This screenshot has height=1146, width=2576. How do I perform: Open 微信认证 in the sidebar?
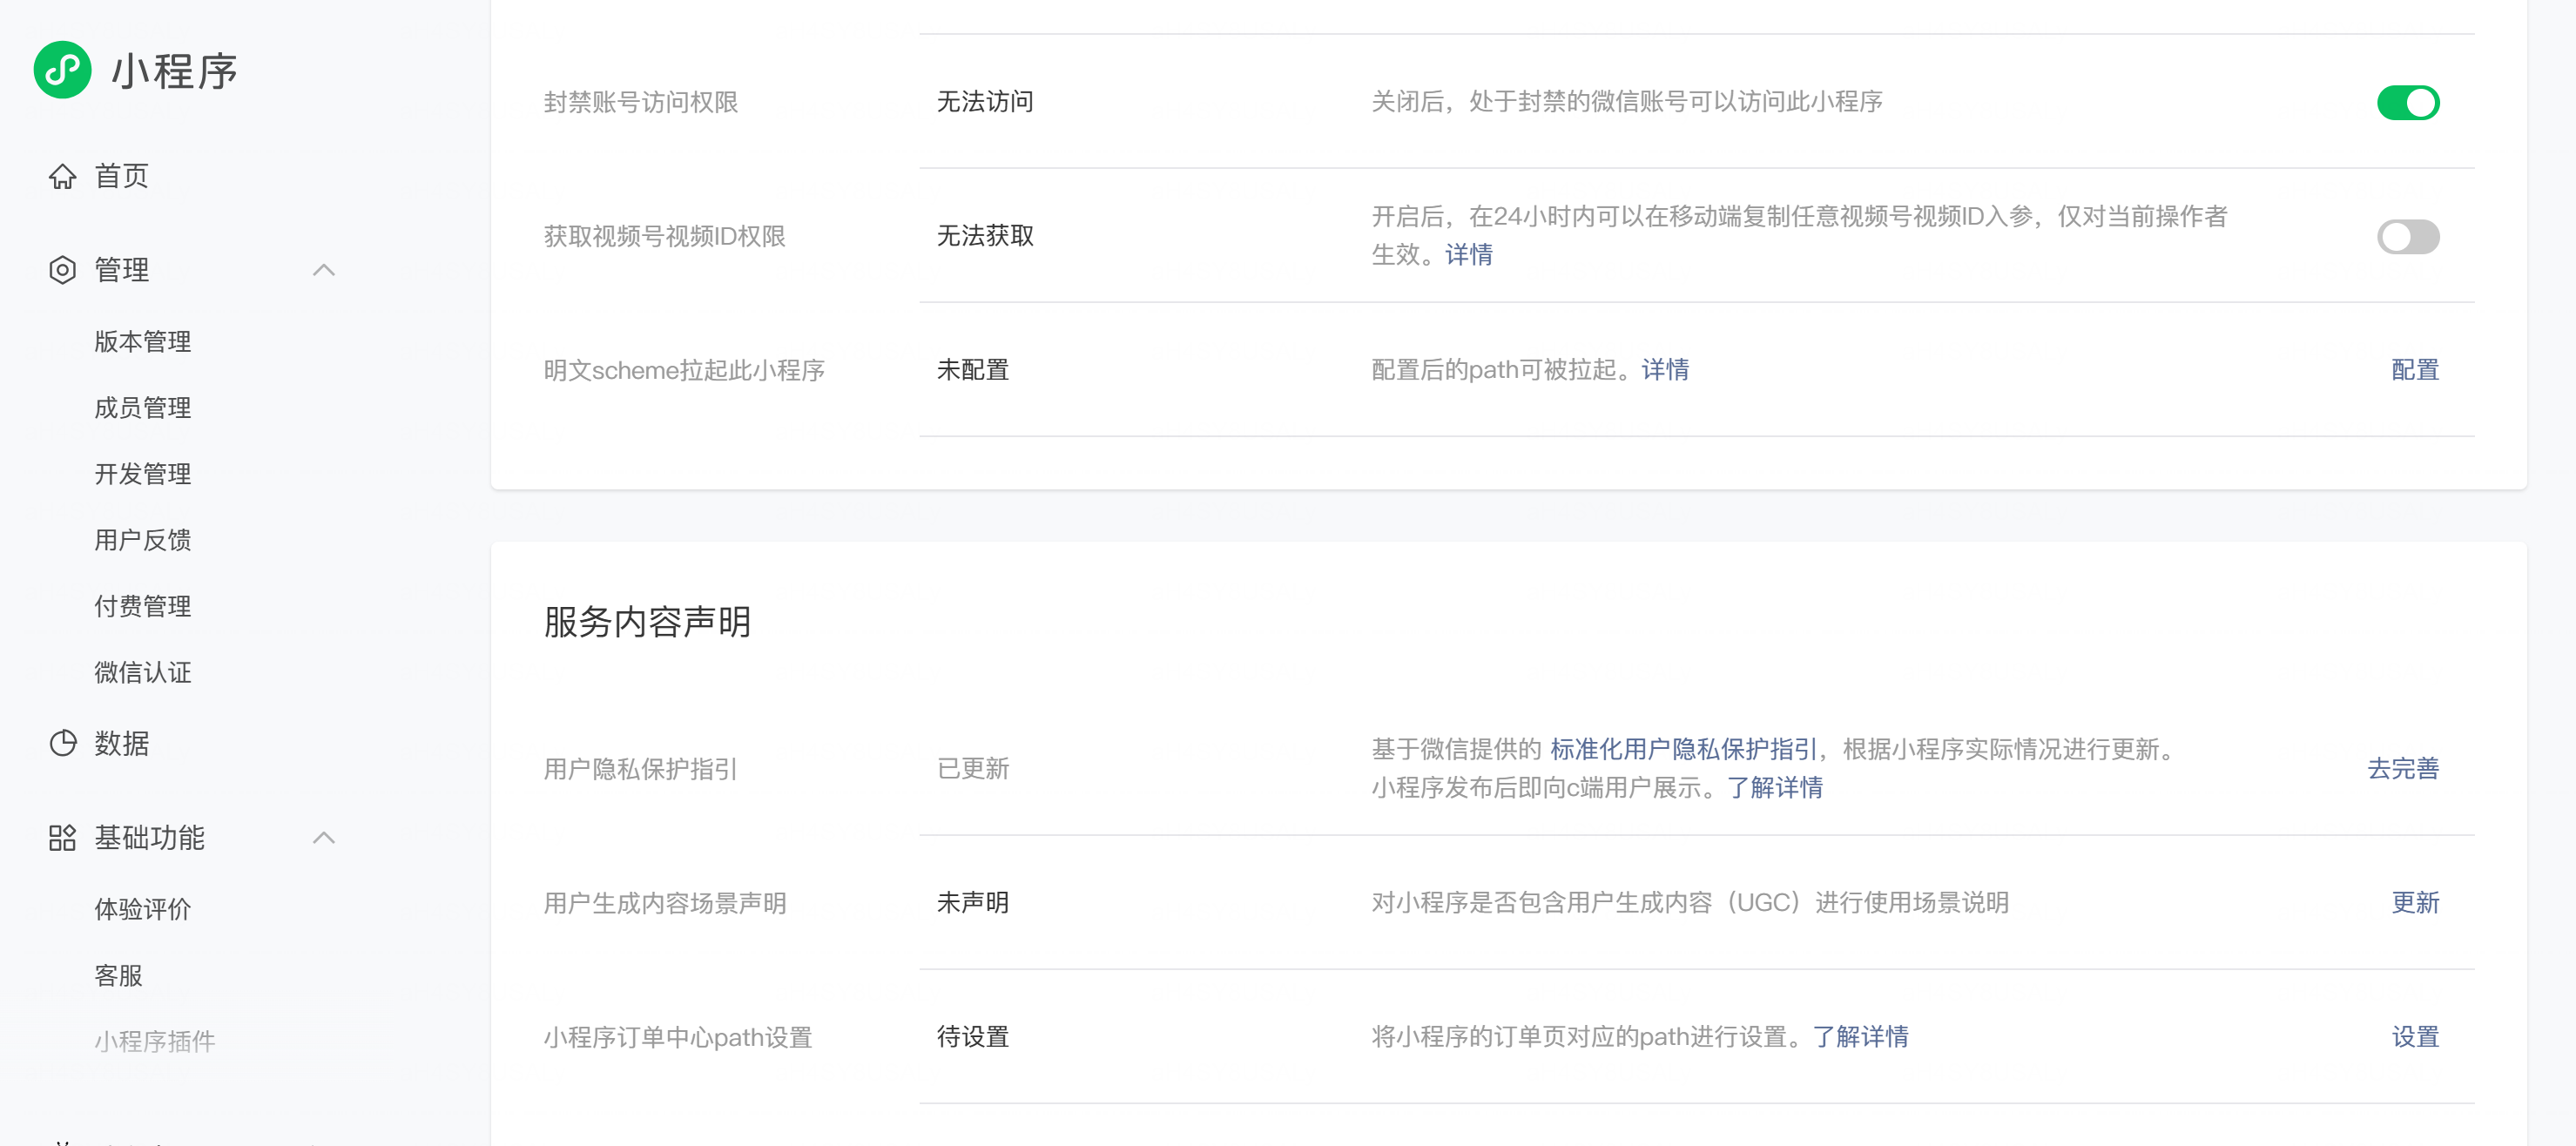(142, 672)
